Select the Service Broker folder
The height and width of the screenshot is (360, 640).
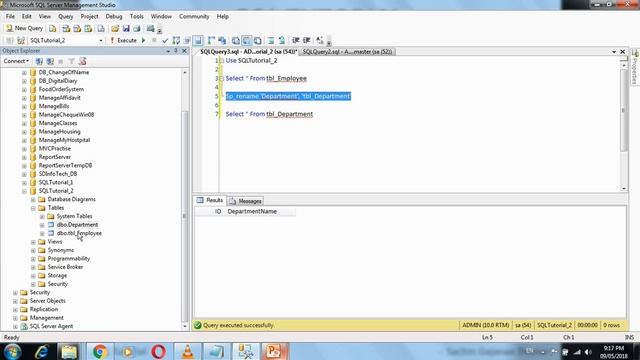pyautogui.click(x=65, y=267)
